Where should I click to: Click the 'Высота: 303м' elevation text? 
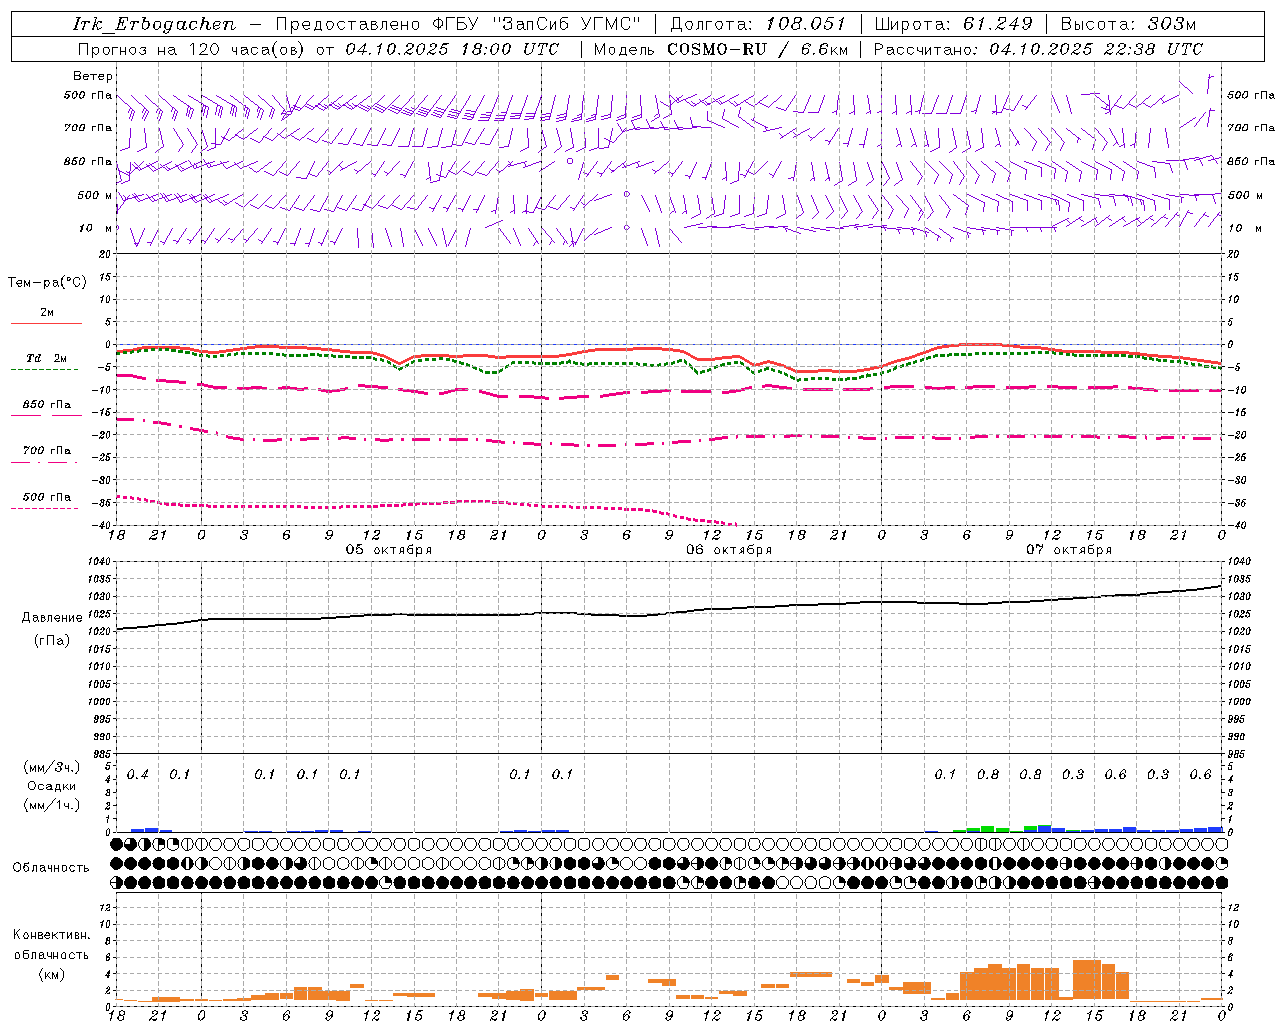[x=1128, y=24]
